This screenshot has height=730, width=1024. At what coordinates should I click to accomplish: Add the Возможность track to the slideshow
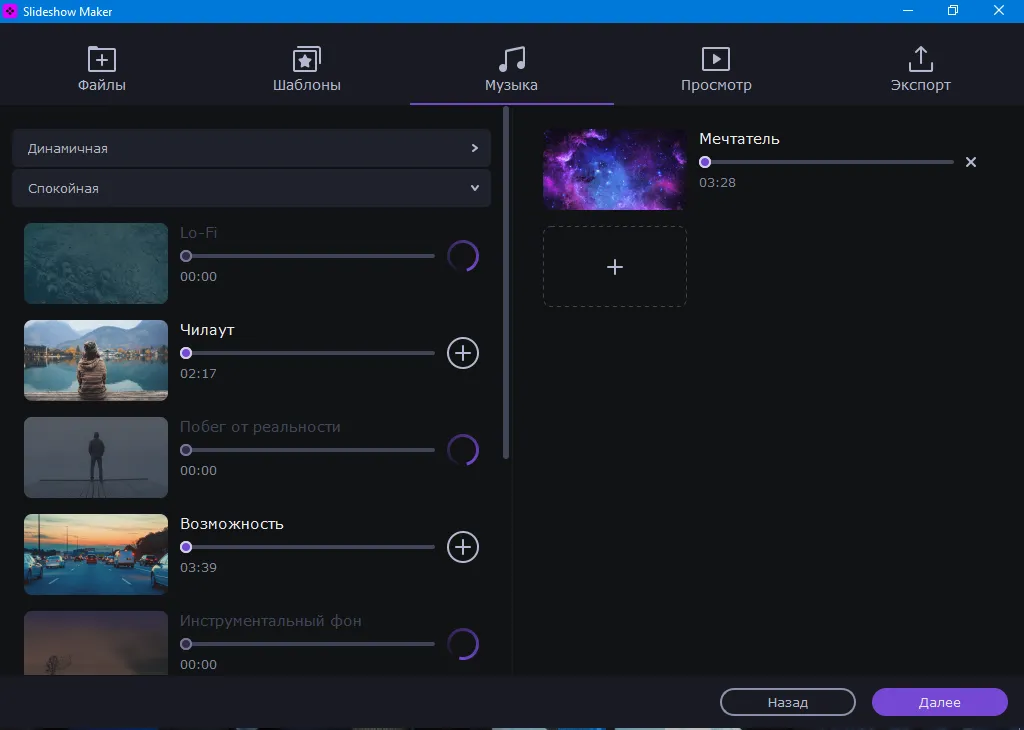click(462, 547)
